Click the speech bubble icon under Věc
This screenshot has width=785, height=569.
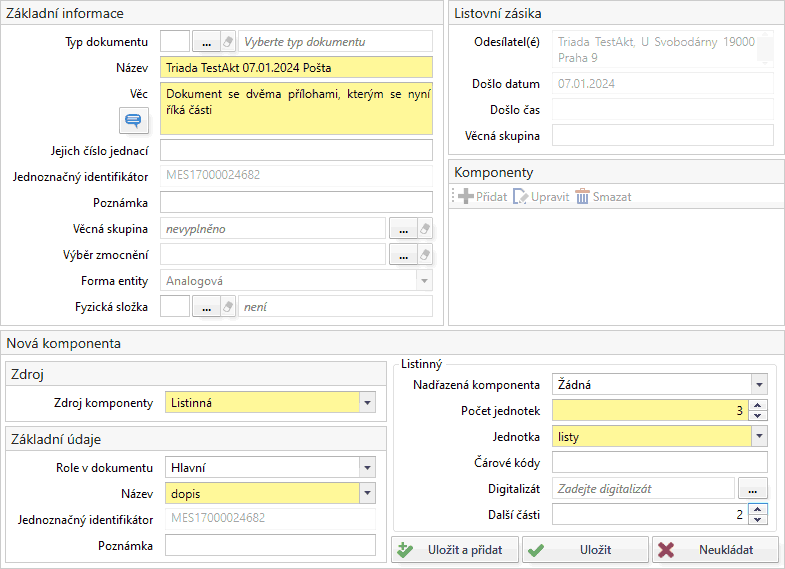click(x=133, y=121)
